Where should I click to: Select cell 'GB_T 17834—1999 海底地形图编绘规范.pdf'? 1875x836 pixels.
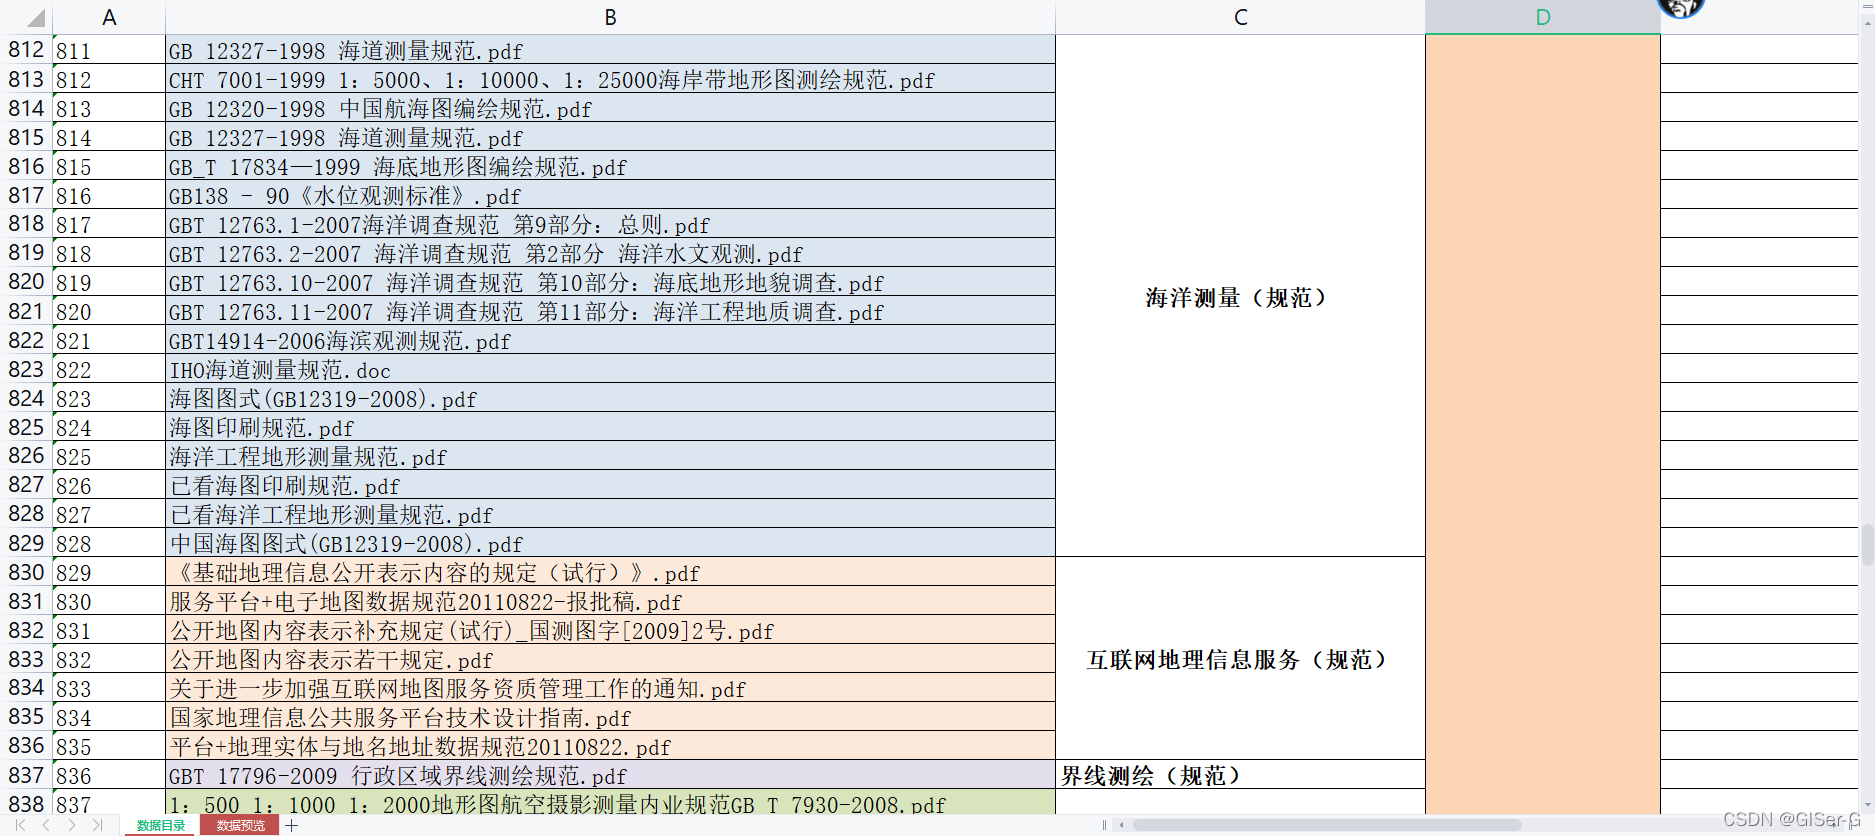[610, 166]
